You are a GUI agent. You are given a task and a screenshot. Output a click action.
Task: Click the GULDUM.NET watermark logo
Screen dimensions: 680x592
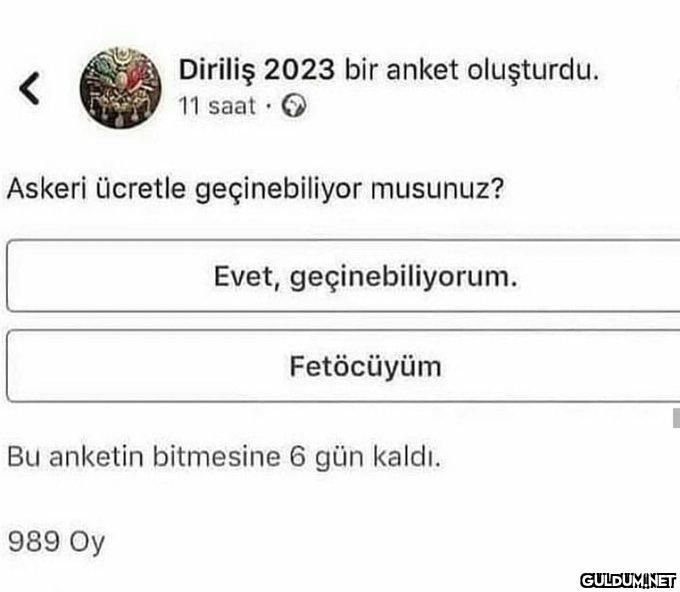[x=628, y=580]
